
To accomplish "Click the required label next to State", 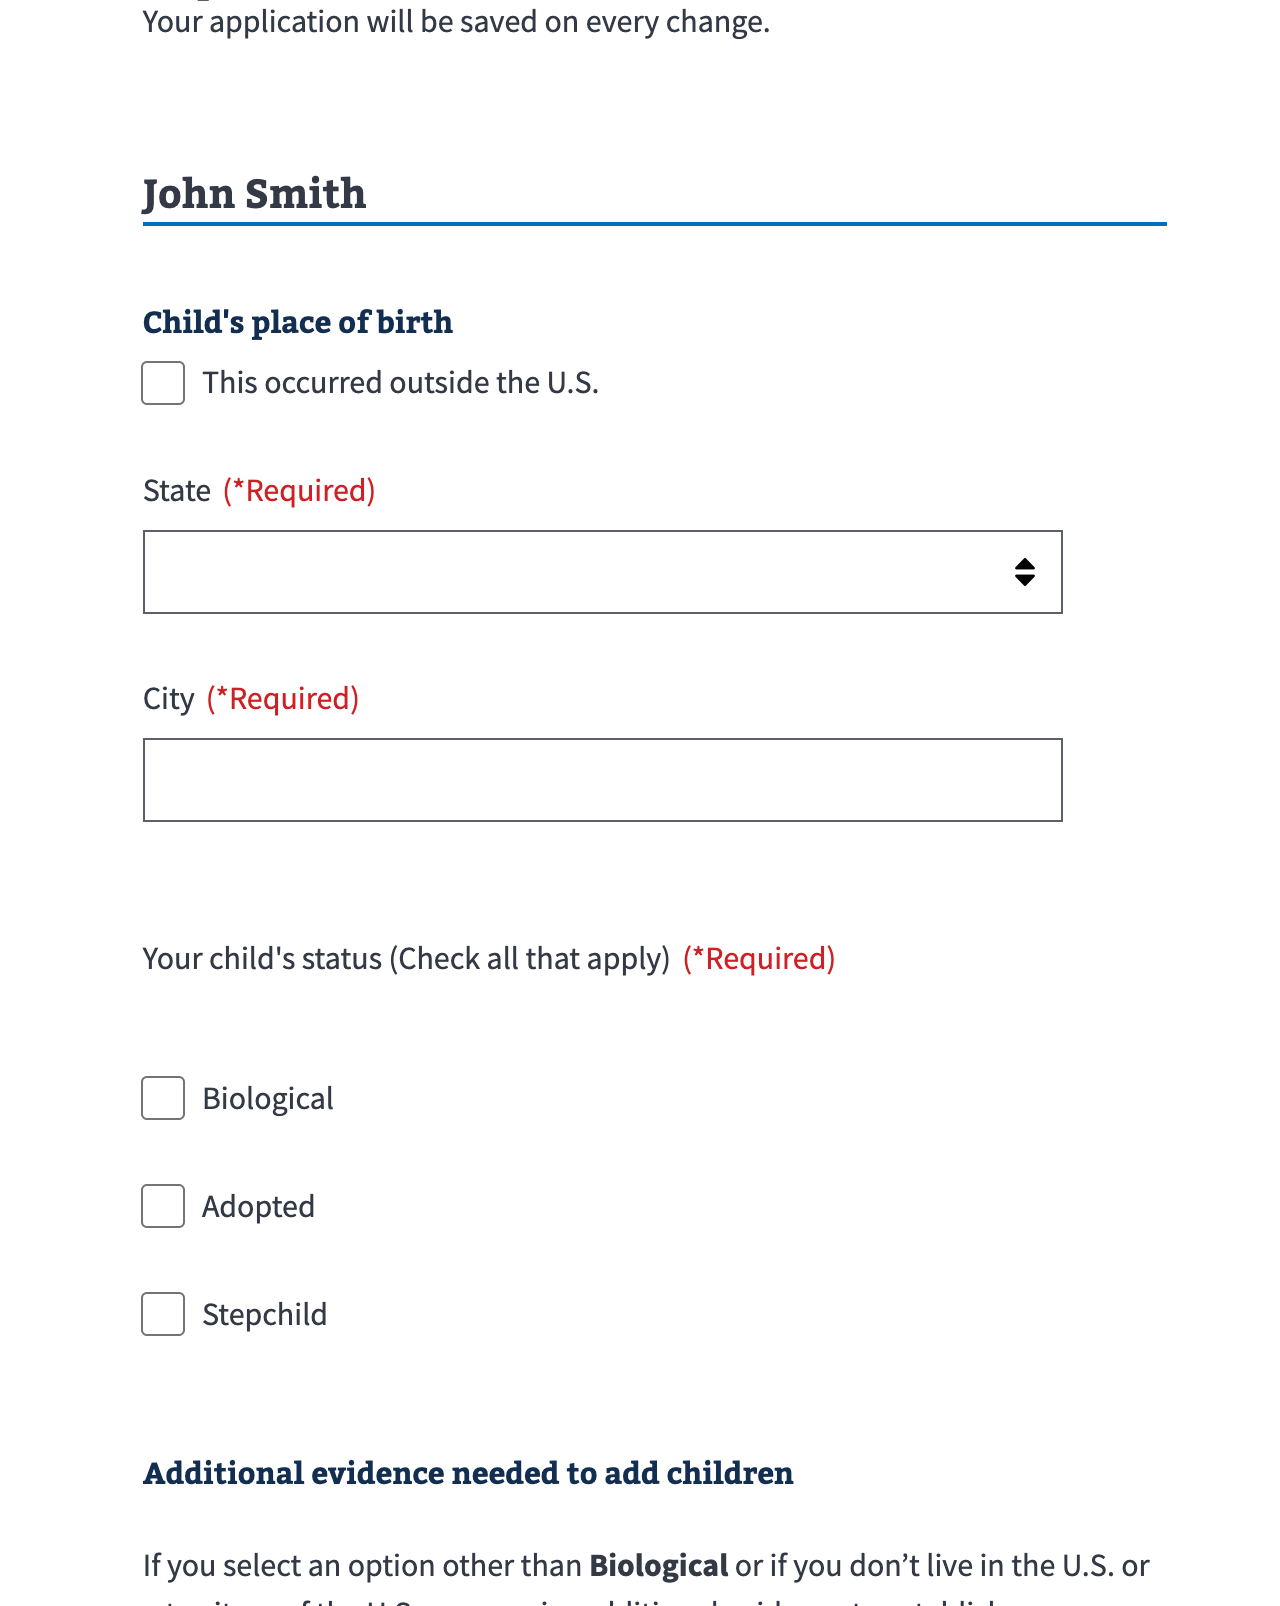I will [x=299, y=490].
